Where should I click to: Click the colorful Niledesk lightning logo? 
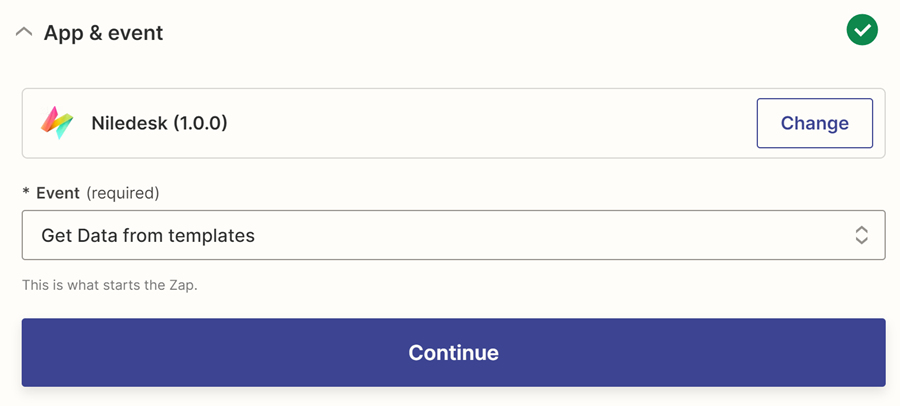point(57,123)
